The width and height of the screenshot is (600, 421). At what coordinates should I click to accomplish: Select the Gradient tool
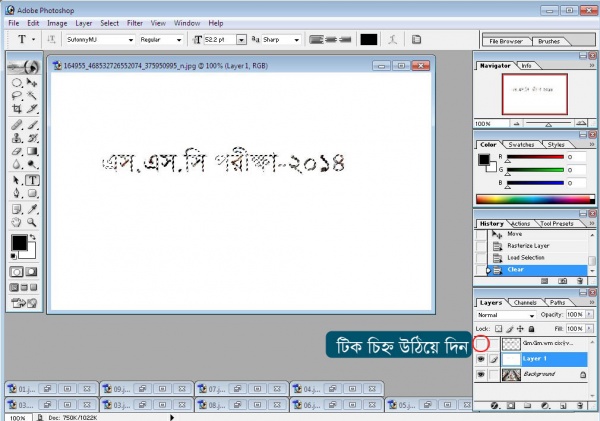tap(32, 151)
